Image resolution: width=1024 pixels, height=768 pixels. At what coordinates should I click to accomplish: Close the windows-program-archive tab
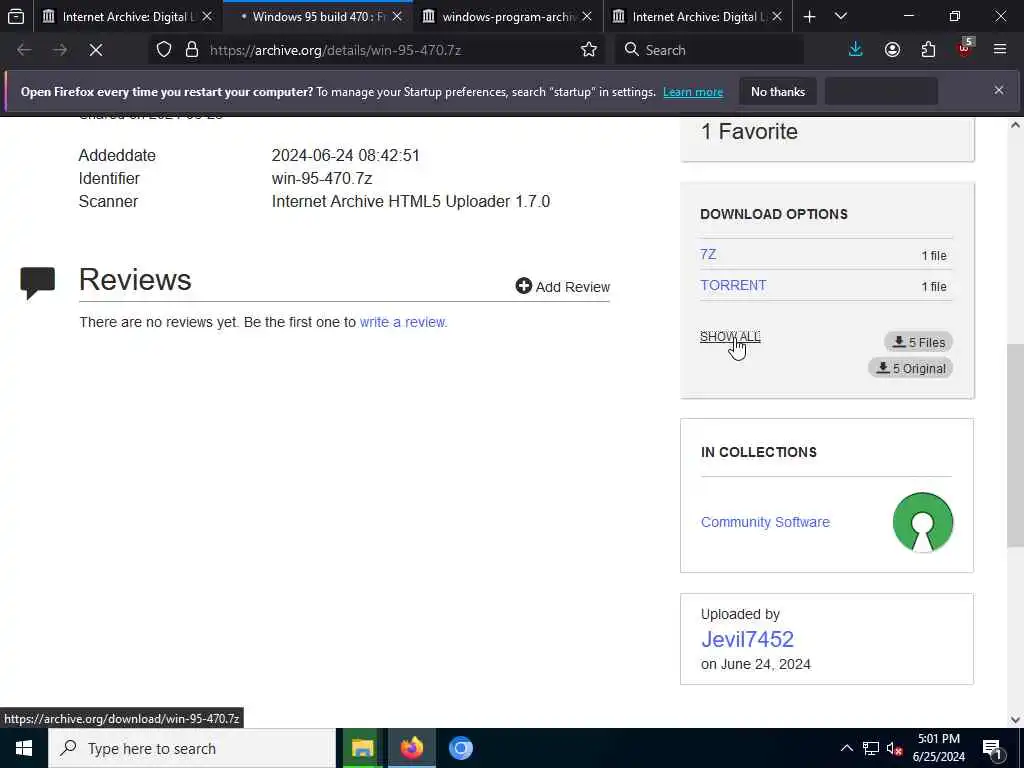[587, 16]
